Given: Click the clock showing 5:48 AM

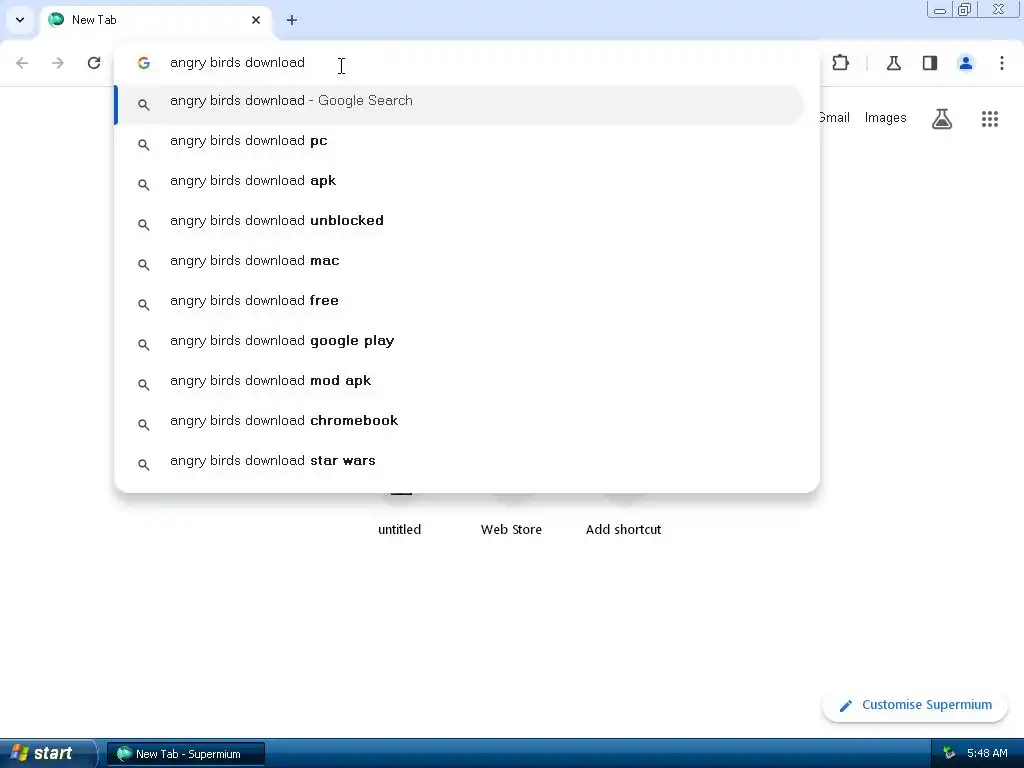Looking at the screenshot, I should click(x=987, y=754).
